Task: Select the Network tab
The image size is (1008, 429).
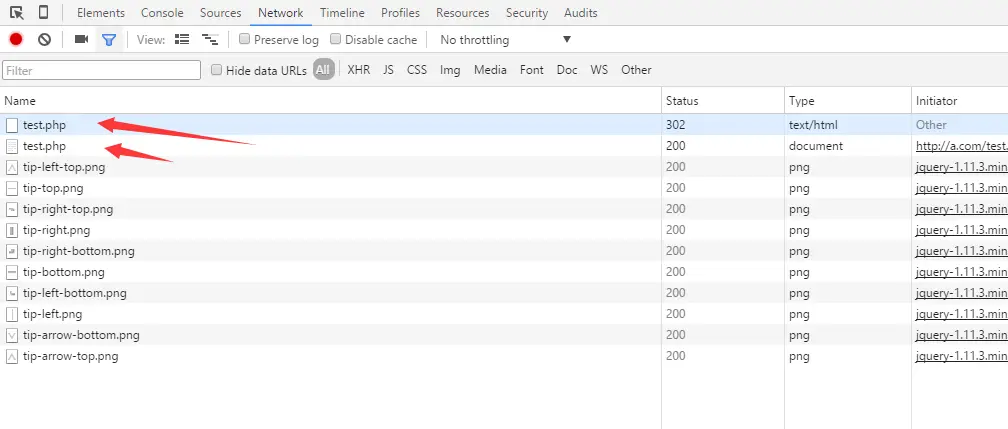Action: click(x=281, y=13)
